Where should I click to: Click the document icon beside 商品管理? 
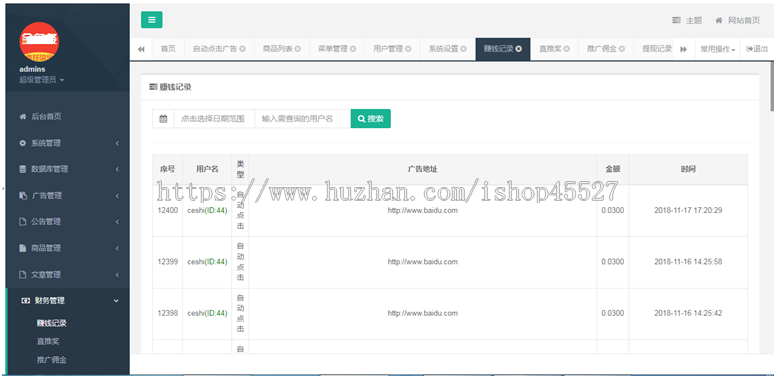tap(22, 248)
